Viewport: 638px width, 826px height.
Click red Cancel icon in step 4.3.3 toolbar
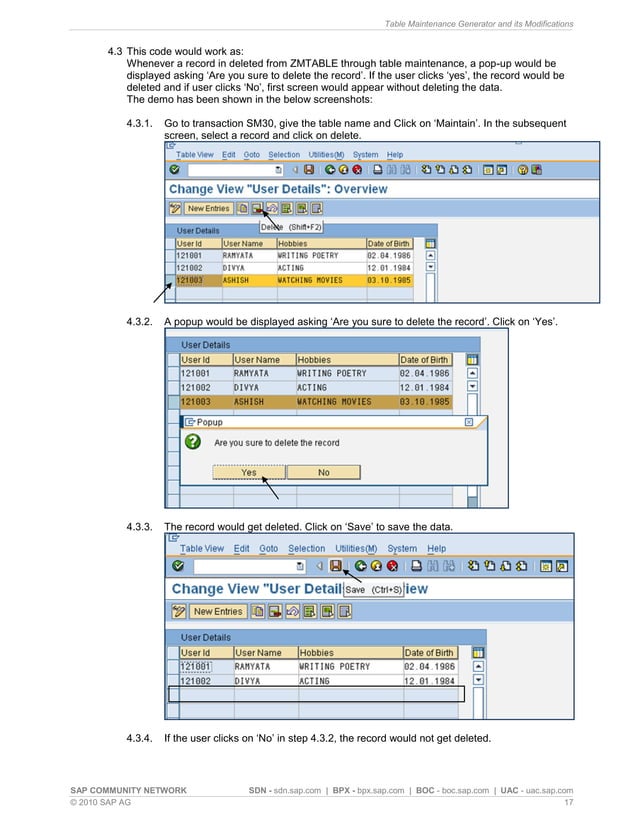(x=392, y=566)
